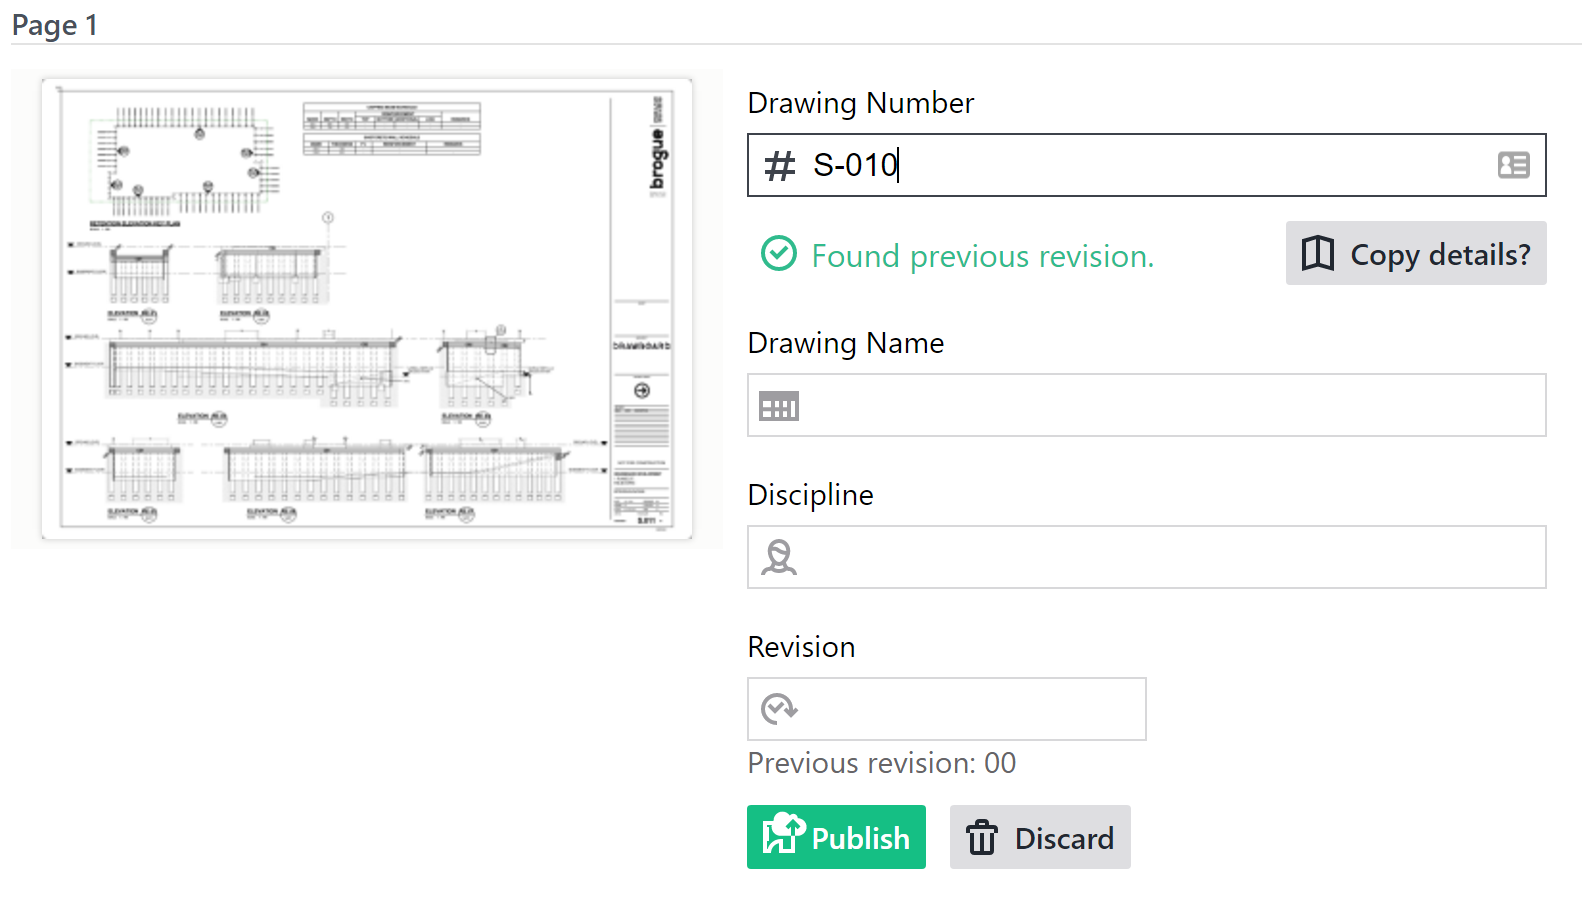Viewport: 1582px width, 906px height.
Task: Select the Discipline input field
Action: [1160, 558]
